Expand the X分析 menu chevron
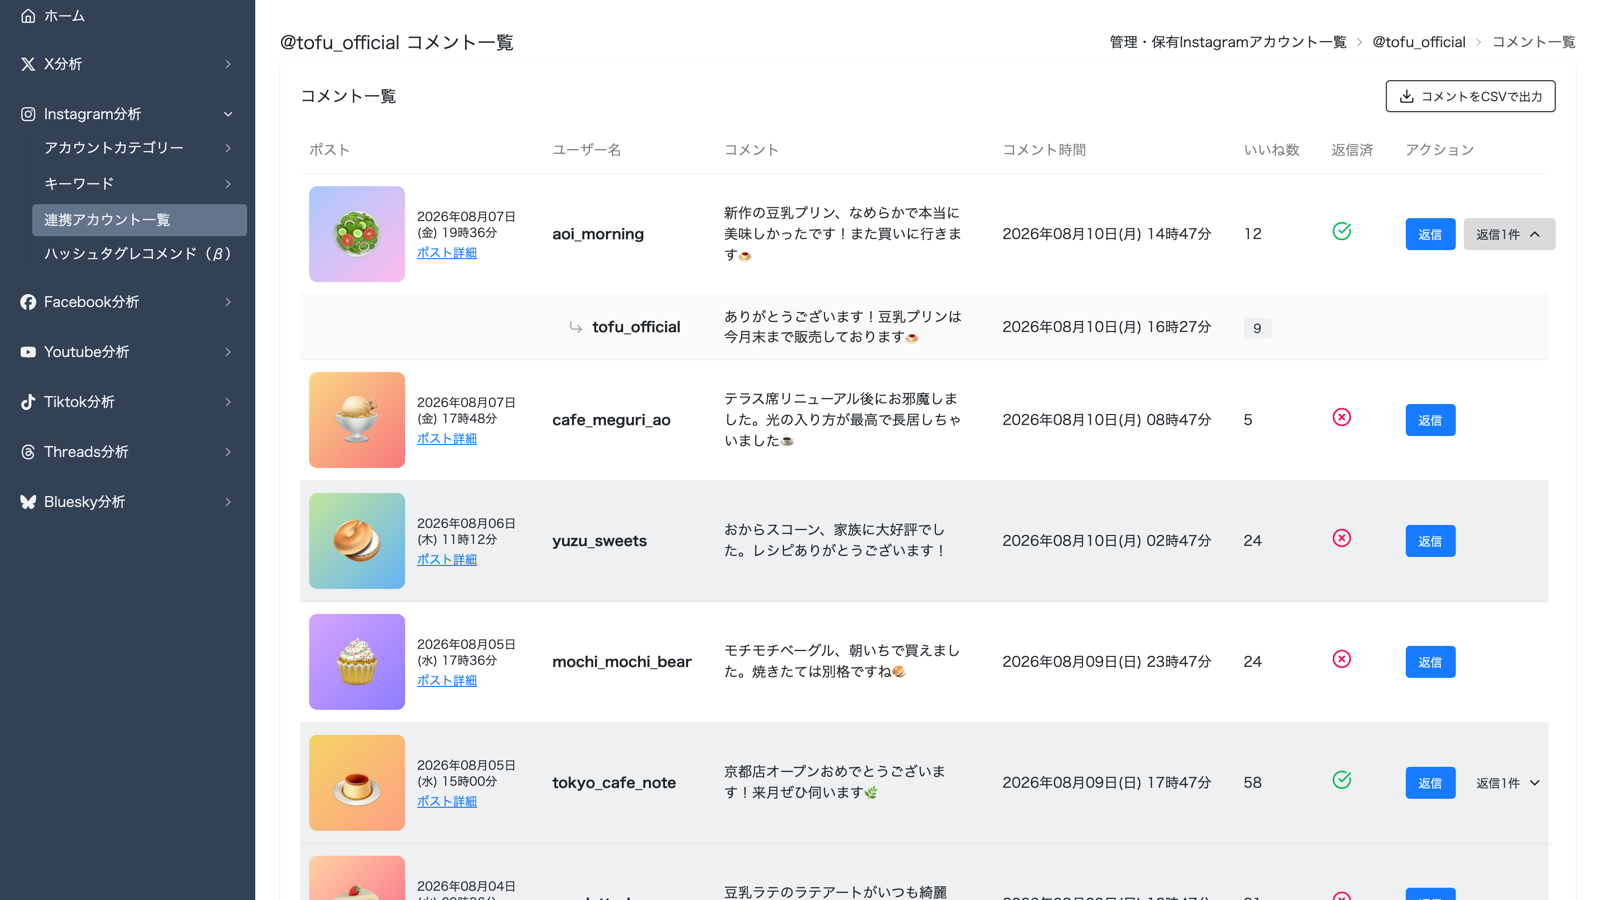1600x900 pixels. pyautogui.click(x=228, y=64)
